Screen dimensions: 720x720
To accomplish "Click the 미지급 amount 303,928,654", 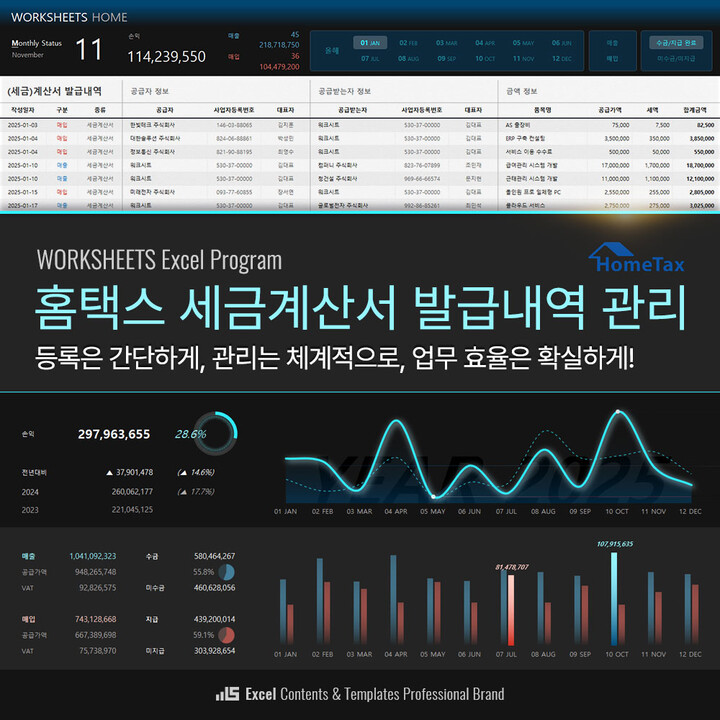I will (214, 651).
